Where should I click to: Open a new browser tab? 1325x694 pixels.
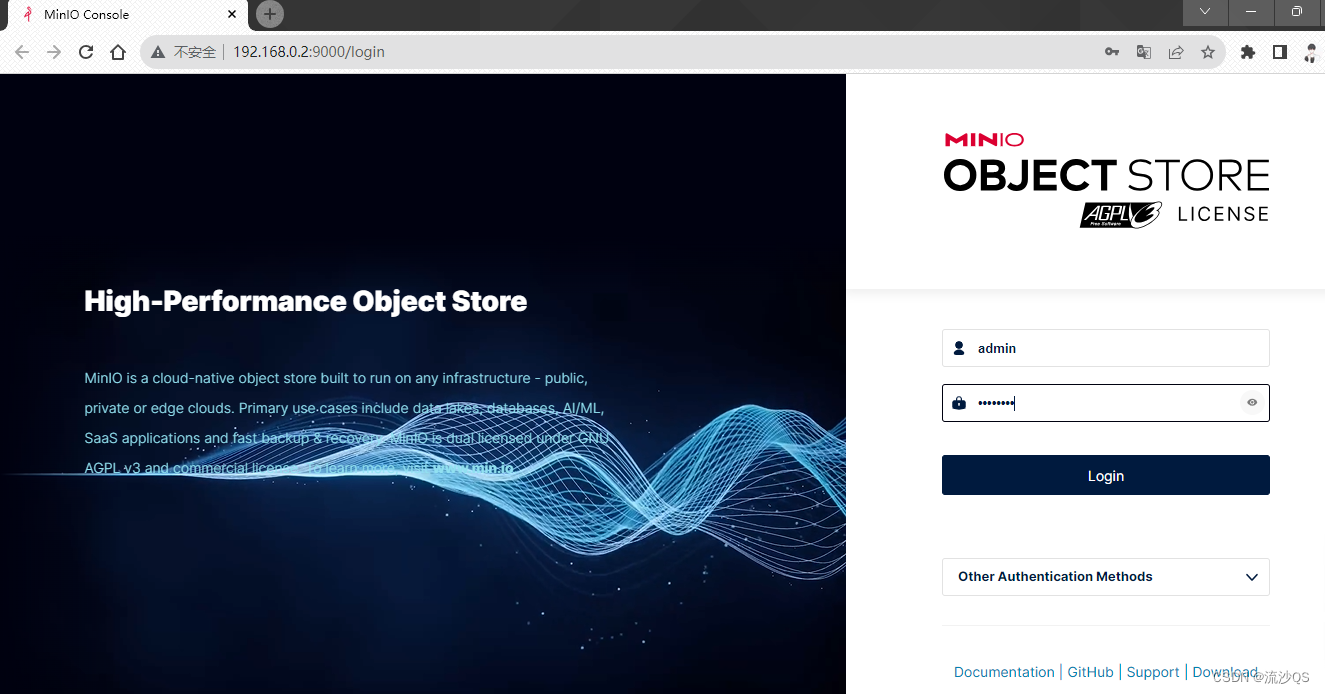click(270, 14)
